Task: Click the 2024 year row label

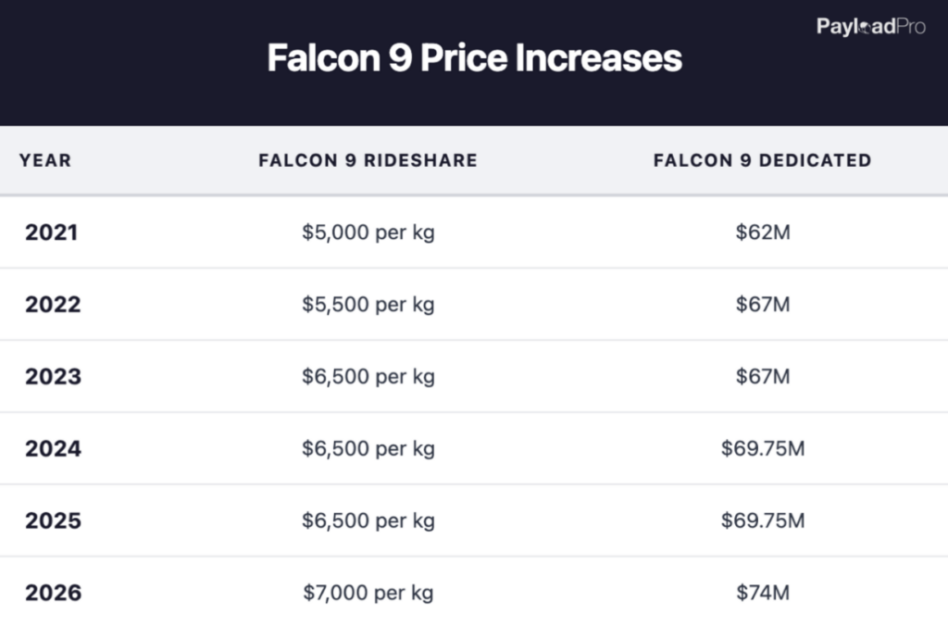Action: coord(52,449)
